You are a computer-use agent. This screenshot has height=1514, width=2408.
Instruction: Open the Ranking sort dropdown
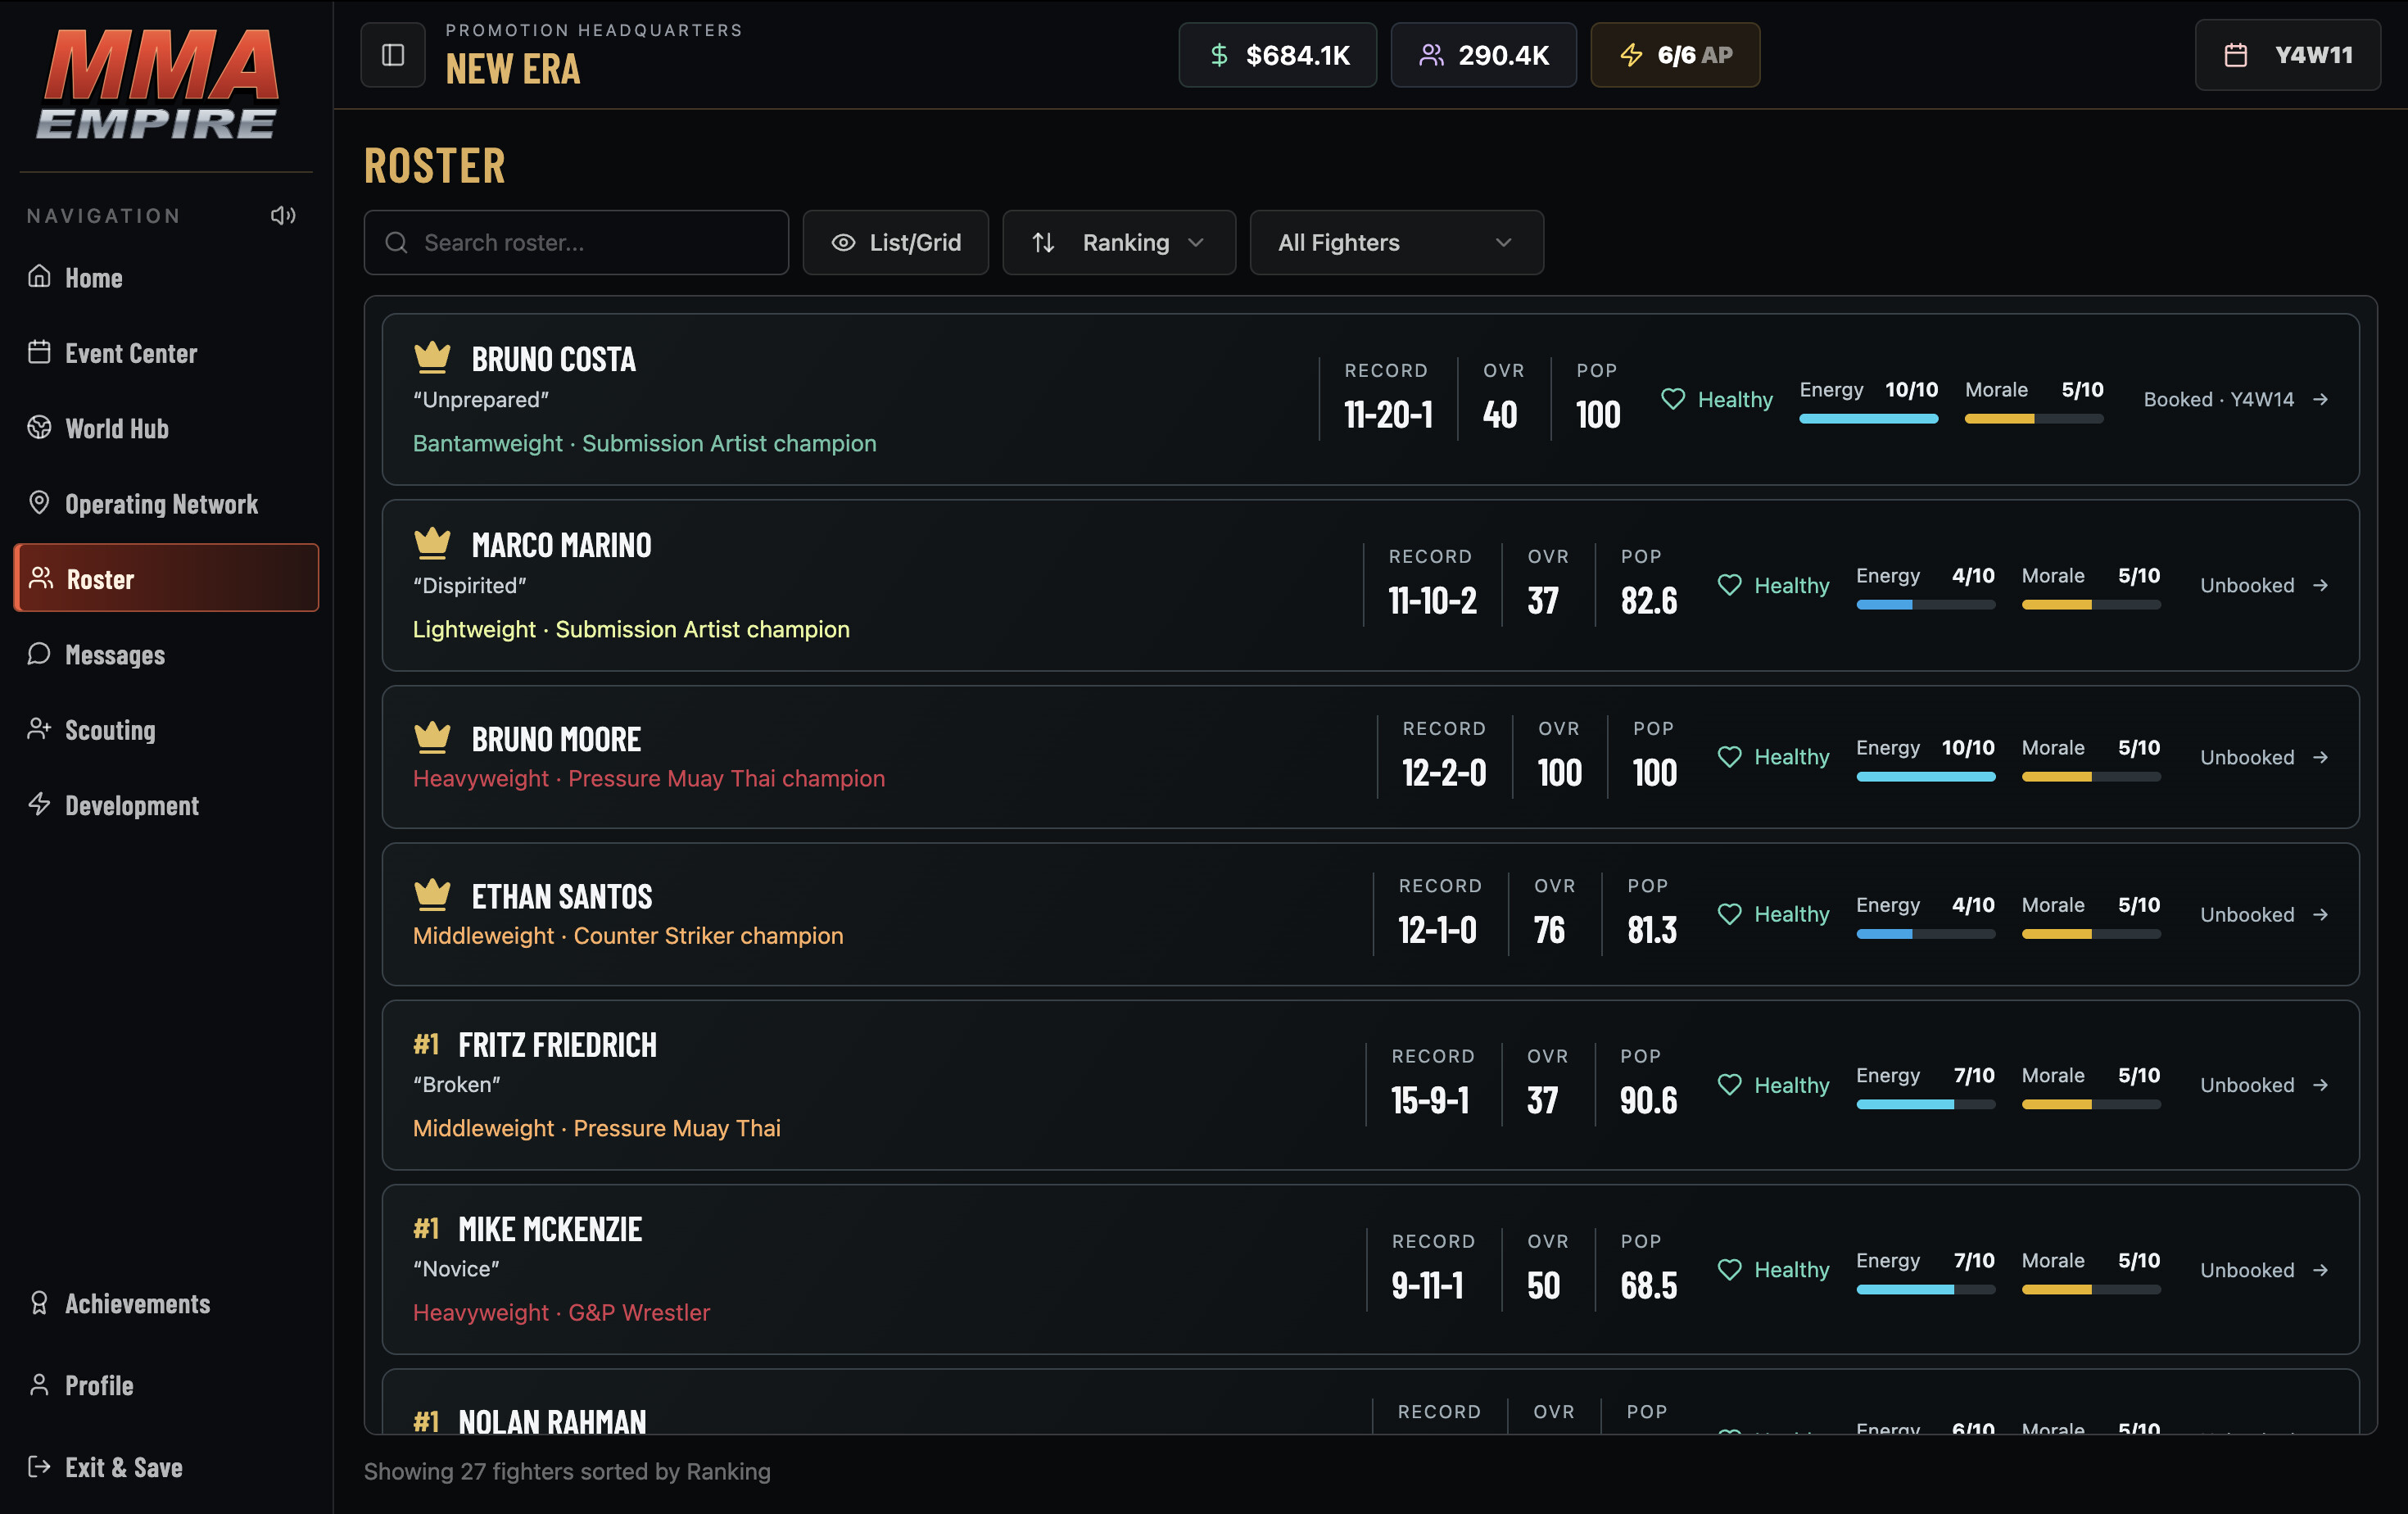(x=1119, y=243)
